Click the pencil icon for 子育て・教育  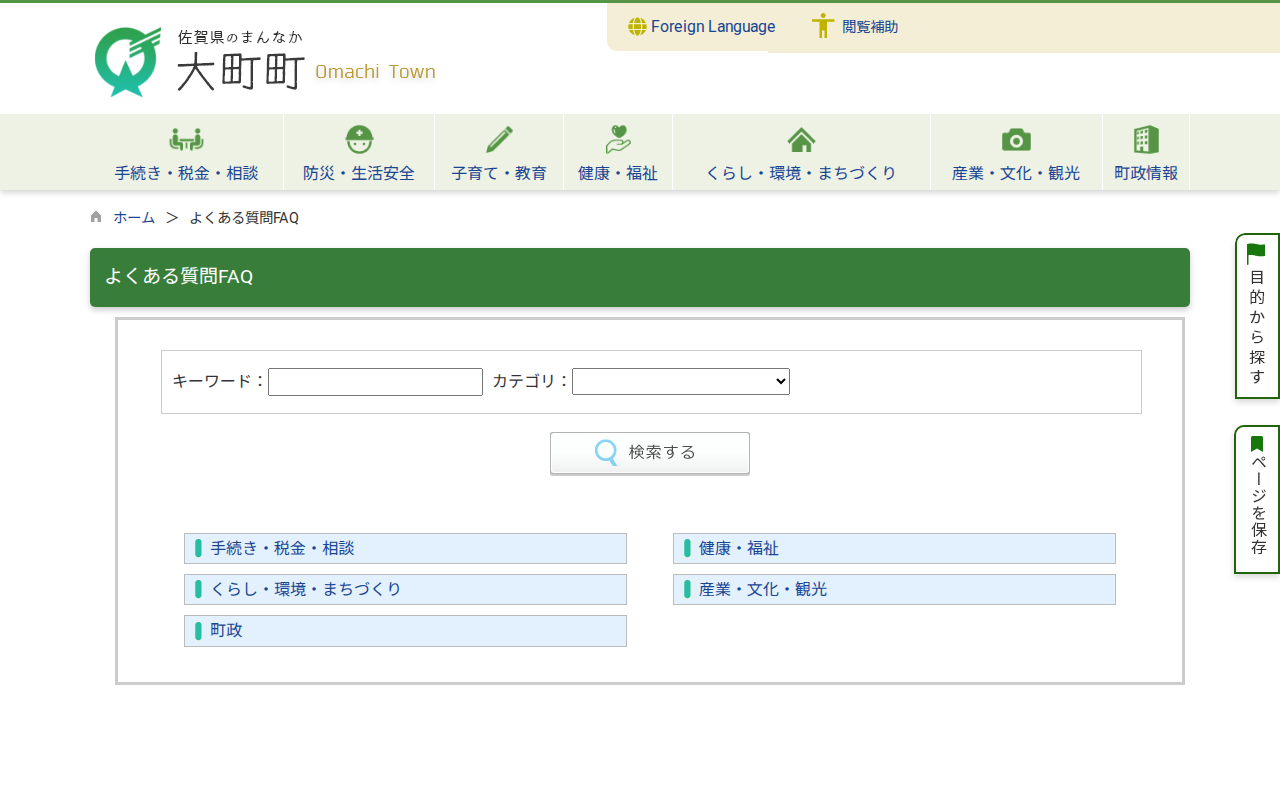click(499, 140)
